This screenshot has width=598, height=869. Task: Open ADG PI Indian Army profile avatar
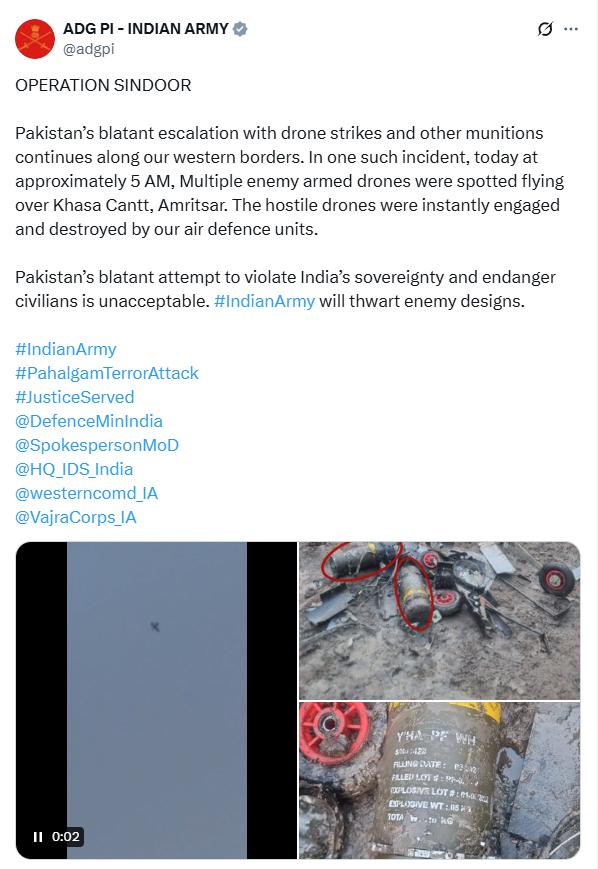coord(35,39)
